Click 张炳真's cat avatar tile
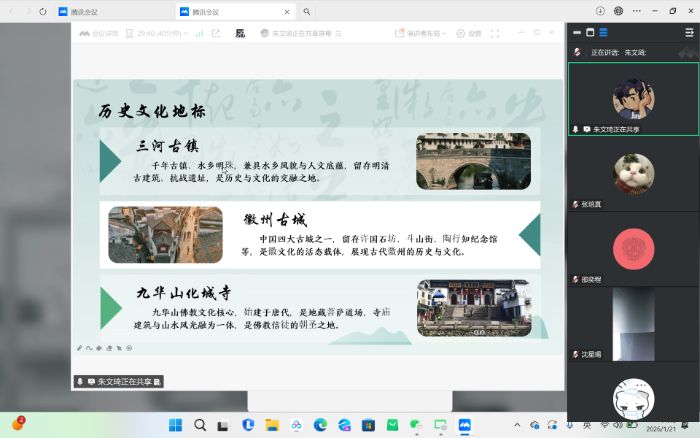This screenshot has width=700, height=438. click(632, 174)
